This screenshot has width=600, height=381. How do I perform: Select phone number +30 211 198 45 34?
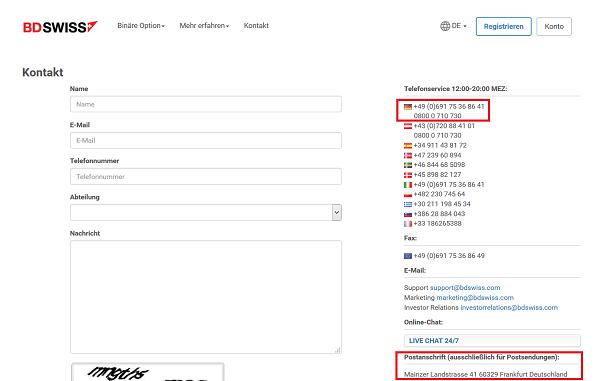(442, 204)
